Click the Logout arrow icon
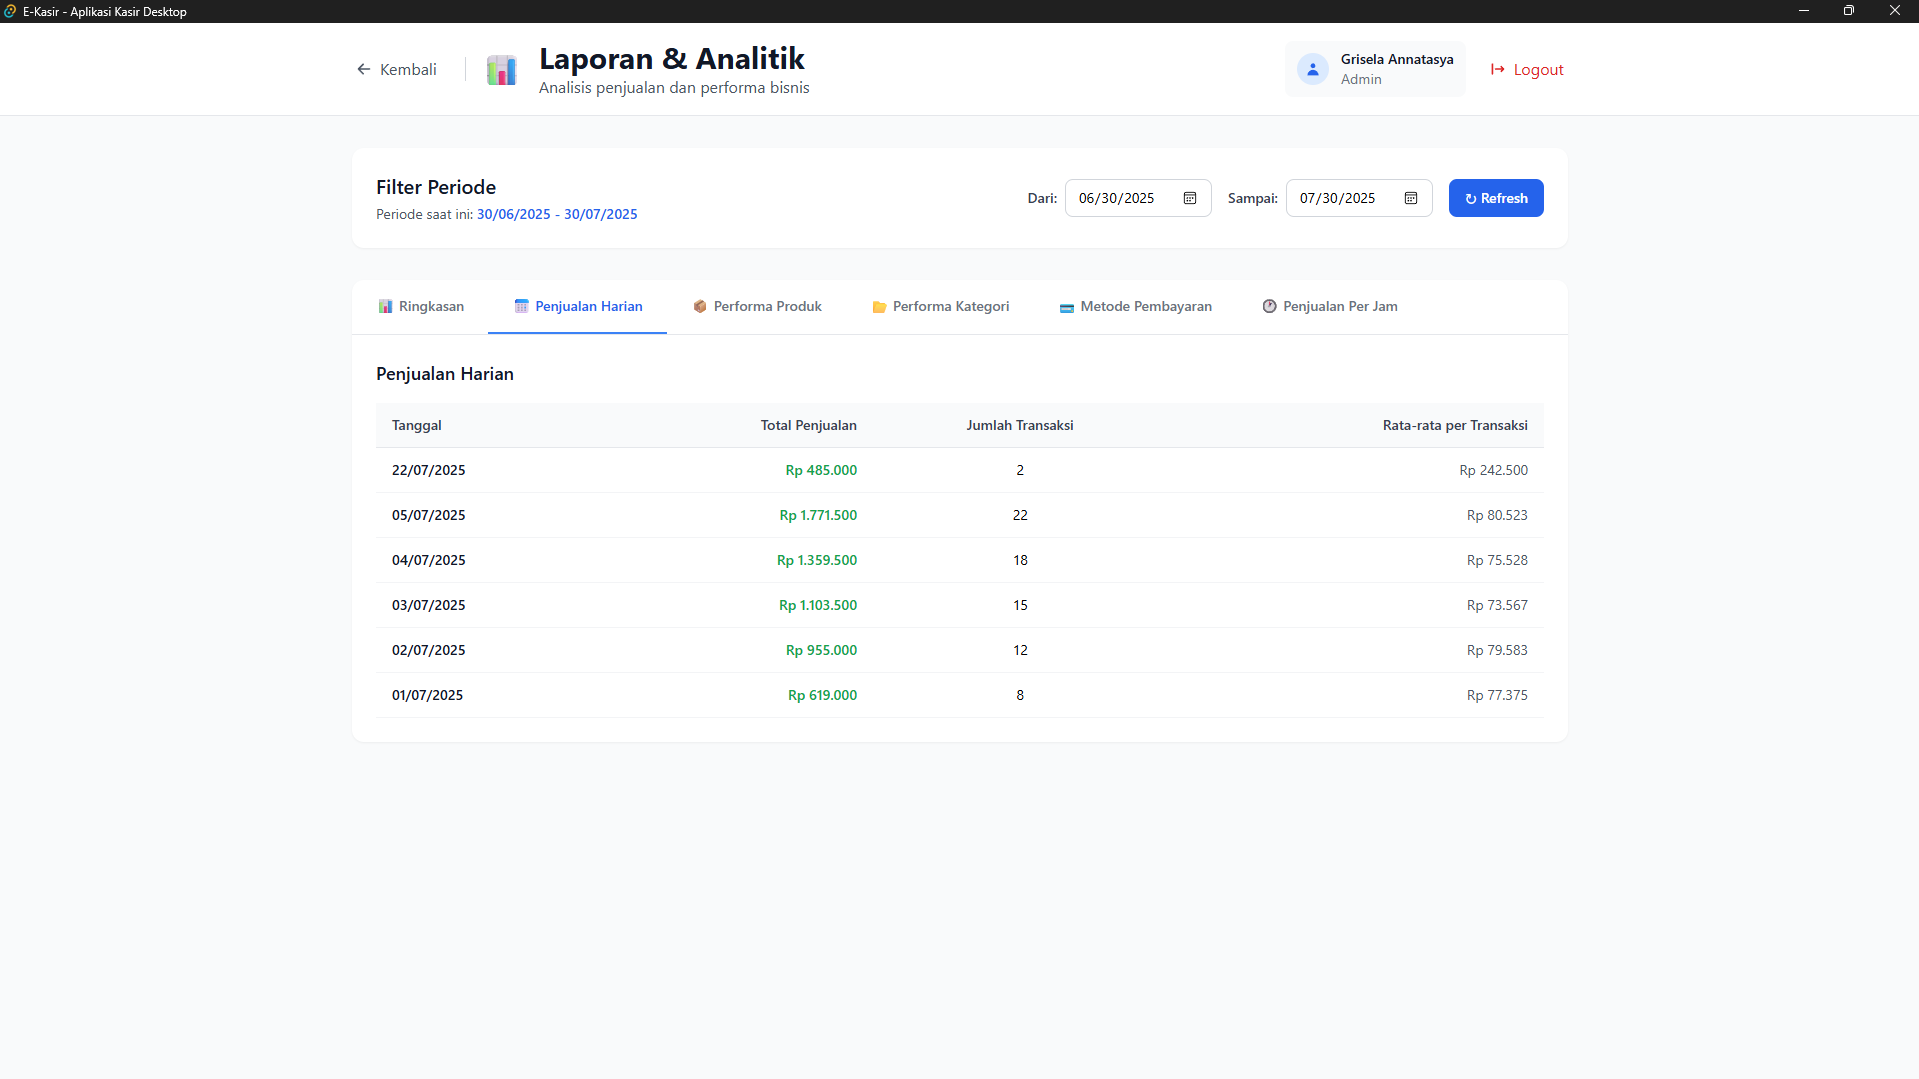1919x1079 pixels. (x=1497, y=69)
